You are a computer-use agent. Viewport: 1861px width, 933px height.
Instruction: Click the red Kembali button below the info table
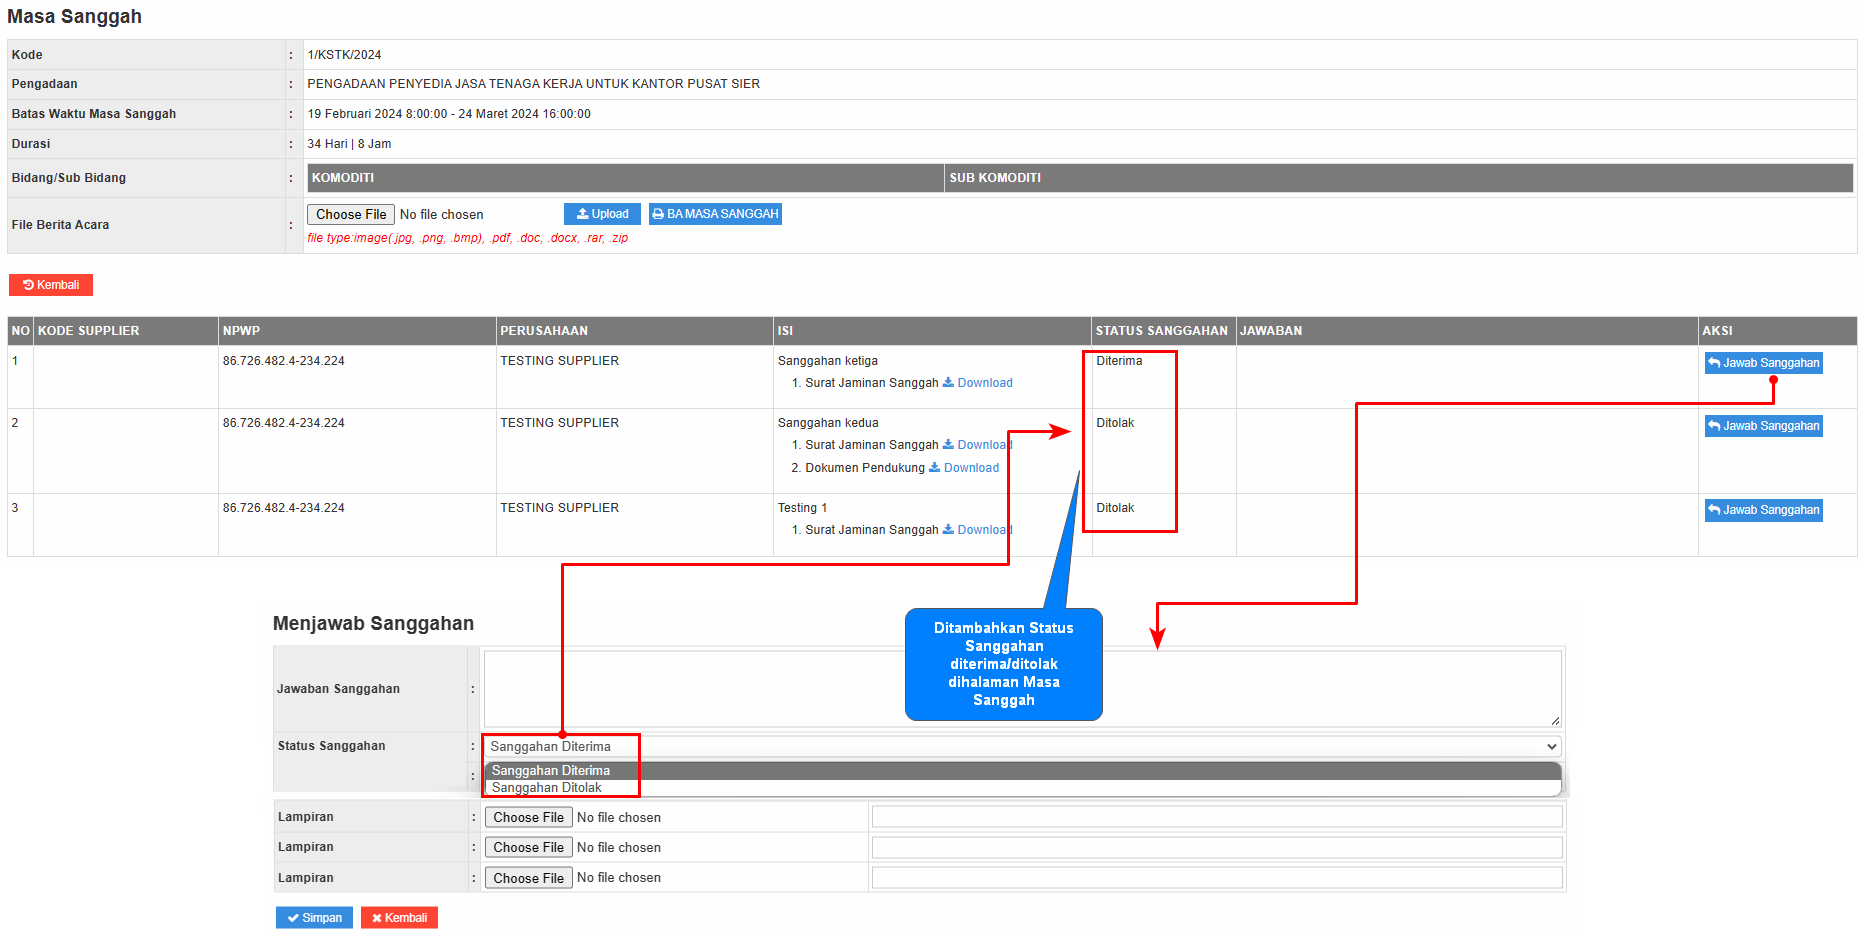pos(51,285)
